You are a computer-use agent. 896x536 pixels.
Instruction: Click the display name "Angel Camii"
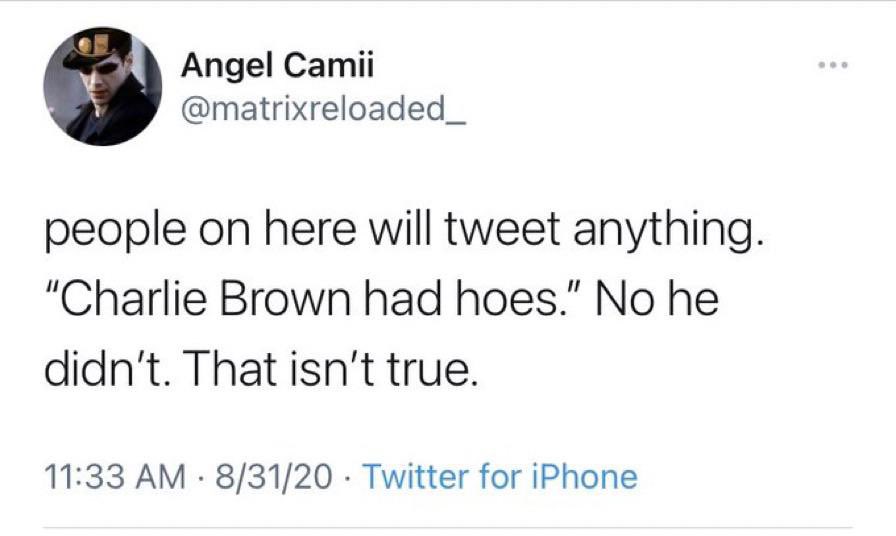tap(279, 68)
